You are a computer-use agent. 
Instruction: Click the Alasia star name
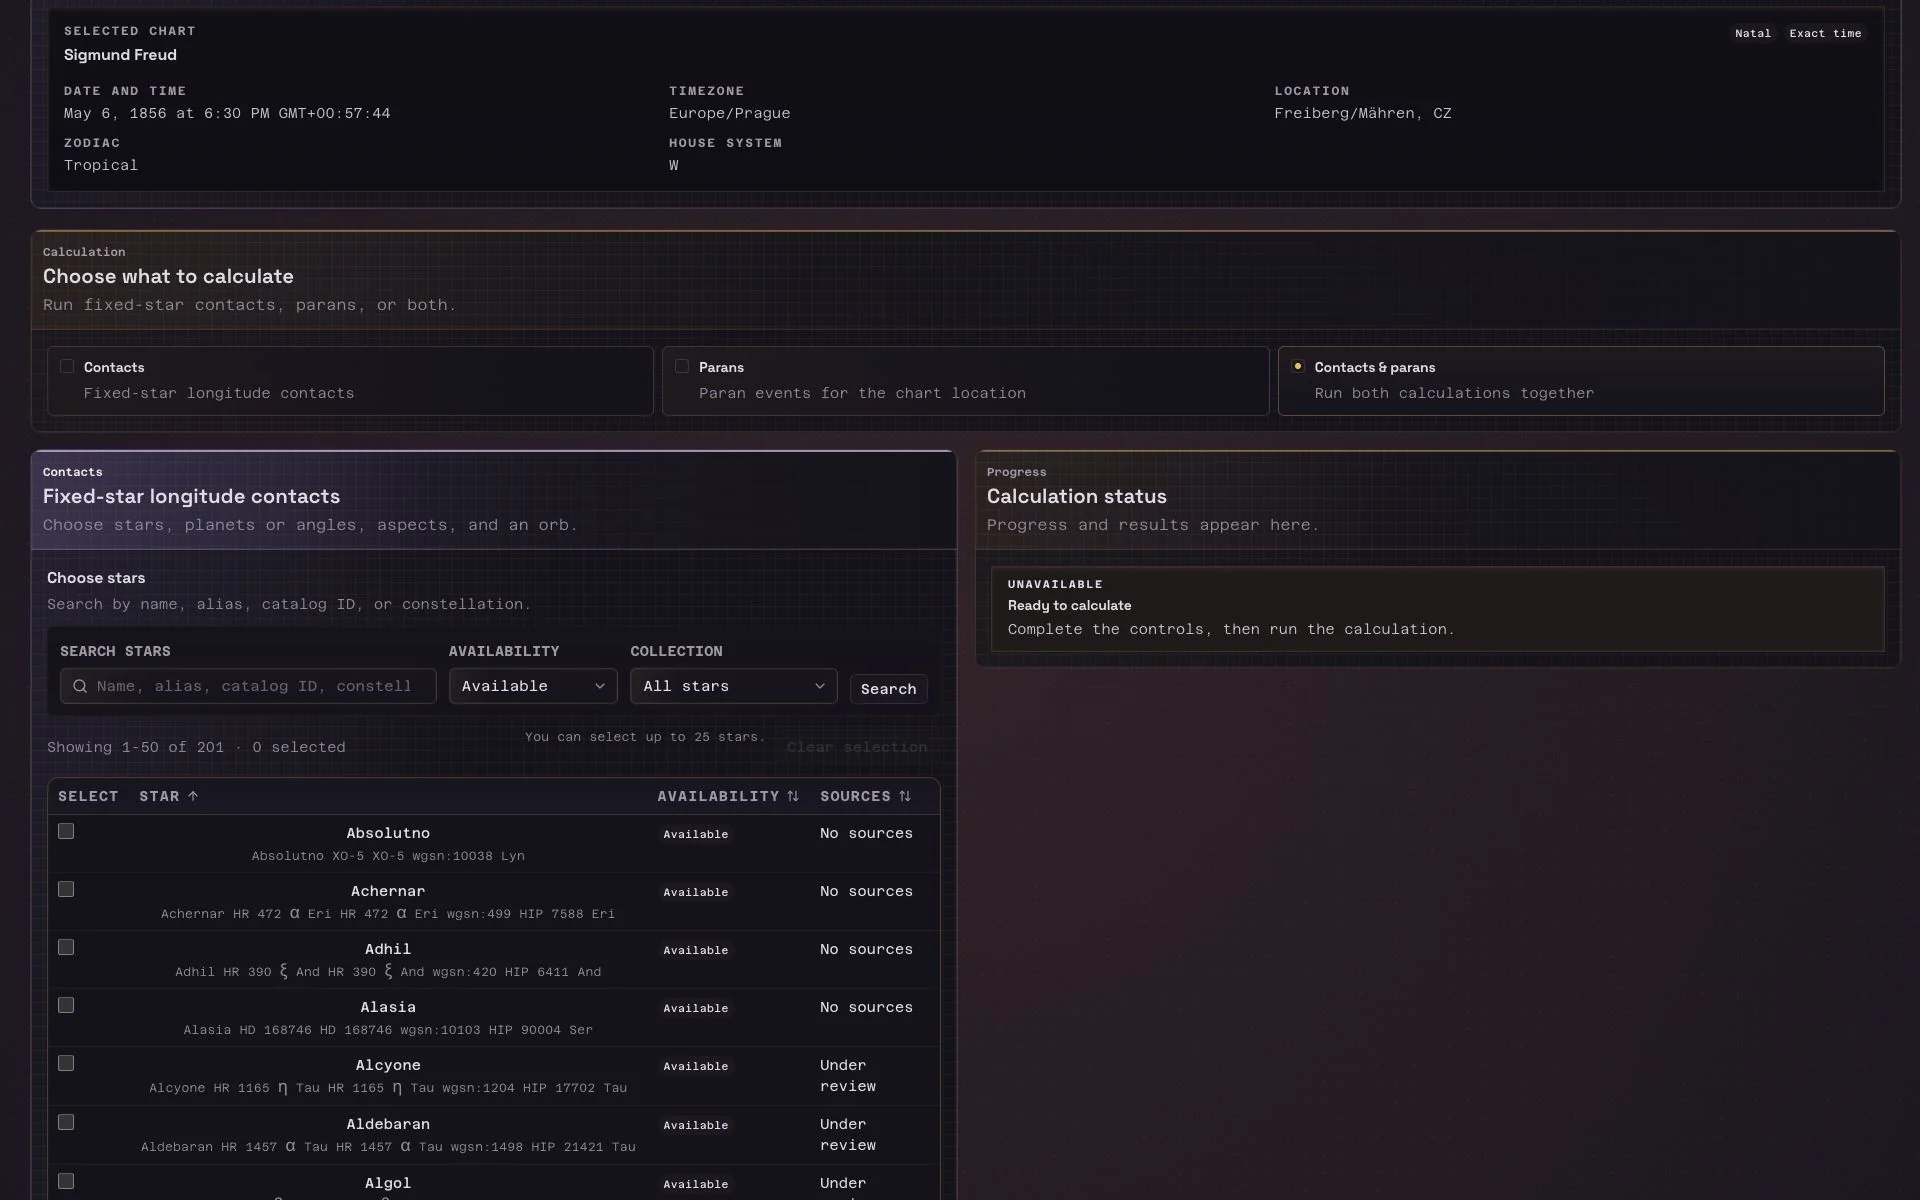click(388, 1007)
